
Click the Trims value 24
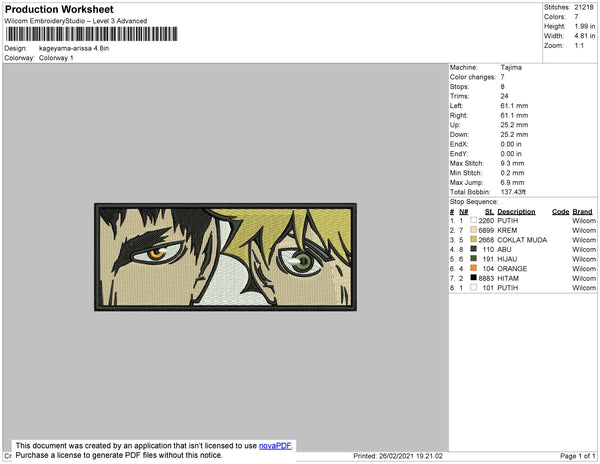504,96
